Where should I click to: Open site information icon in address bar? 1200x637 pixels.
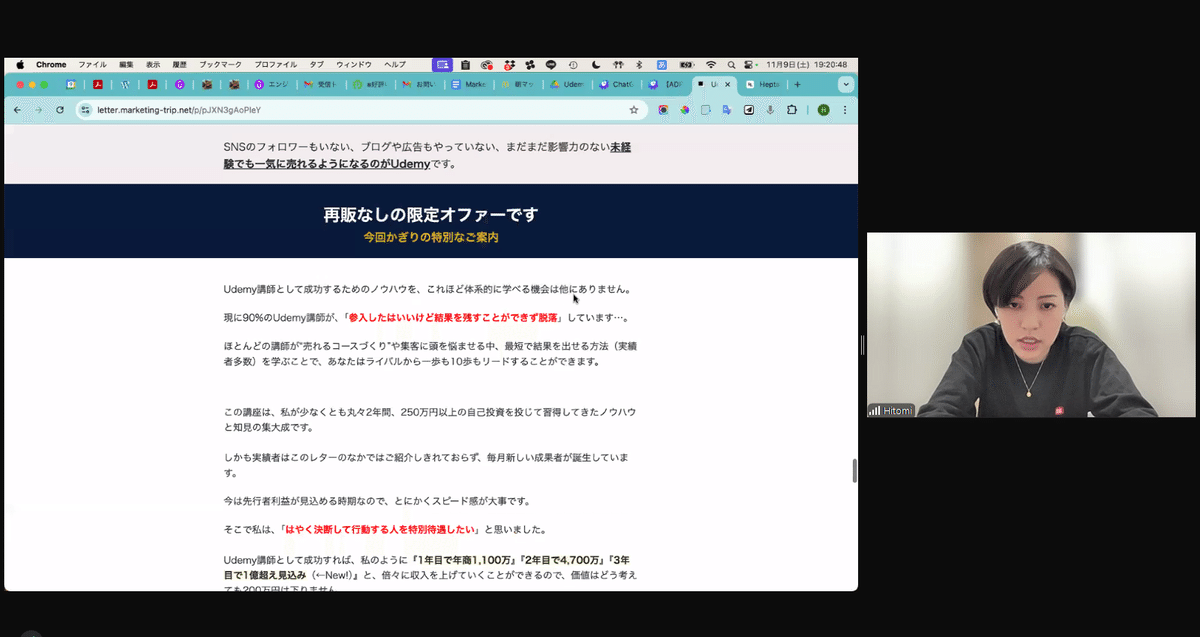click(85, 110)
